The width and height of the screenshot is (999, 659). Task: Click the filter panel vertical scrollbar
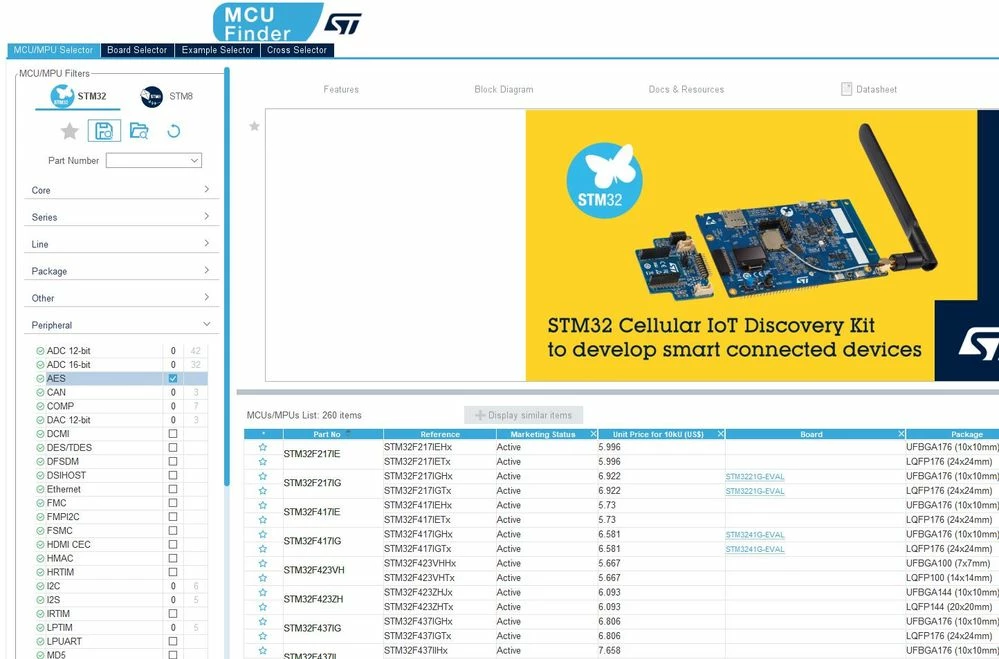(227, 277)
